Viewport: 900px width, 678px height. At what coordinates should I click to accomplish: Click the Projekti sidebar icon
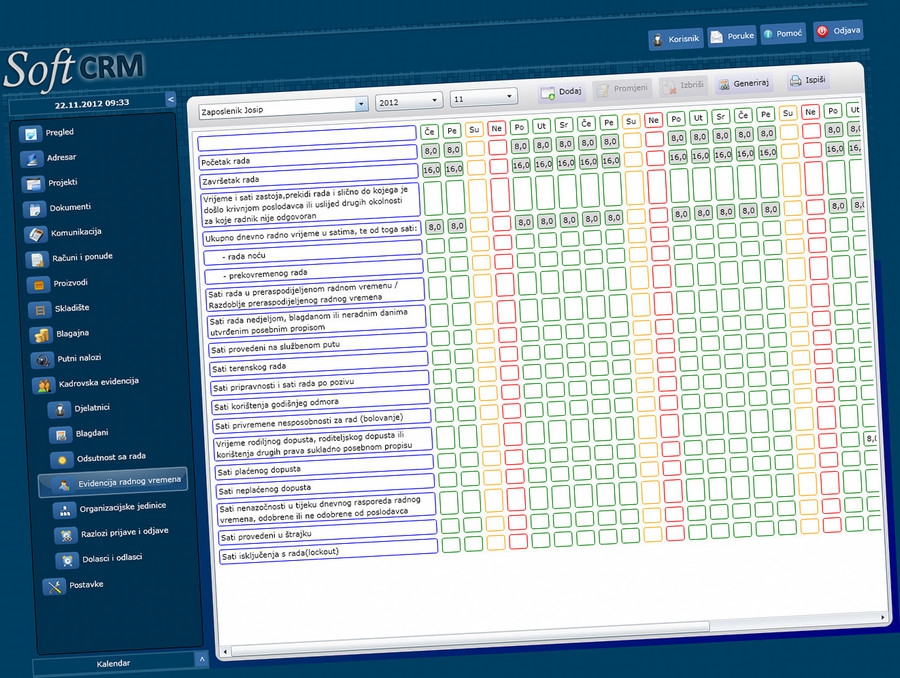pos(33,184)
